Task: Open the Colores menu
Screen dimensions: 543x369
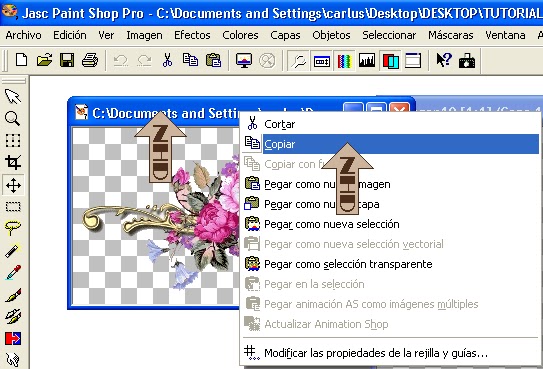Action: click(240, 35)
